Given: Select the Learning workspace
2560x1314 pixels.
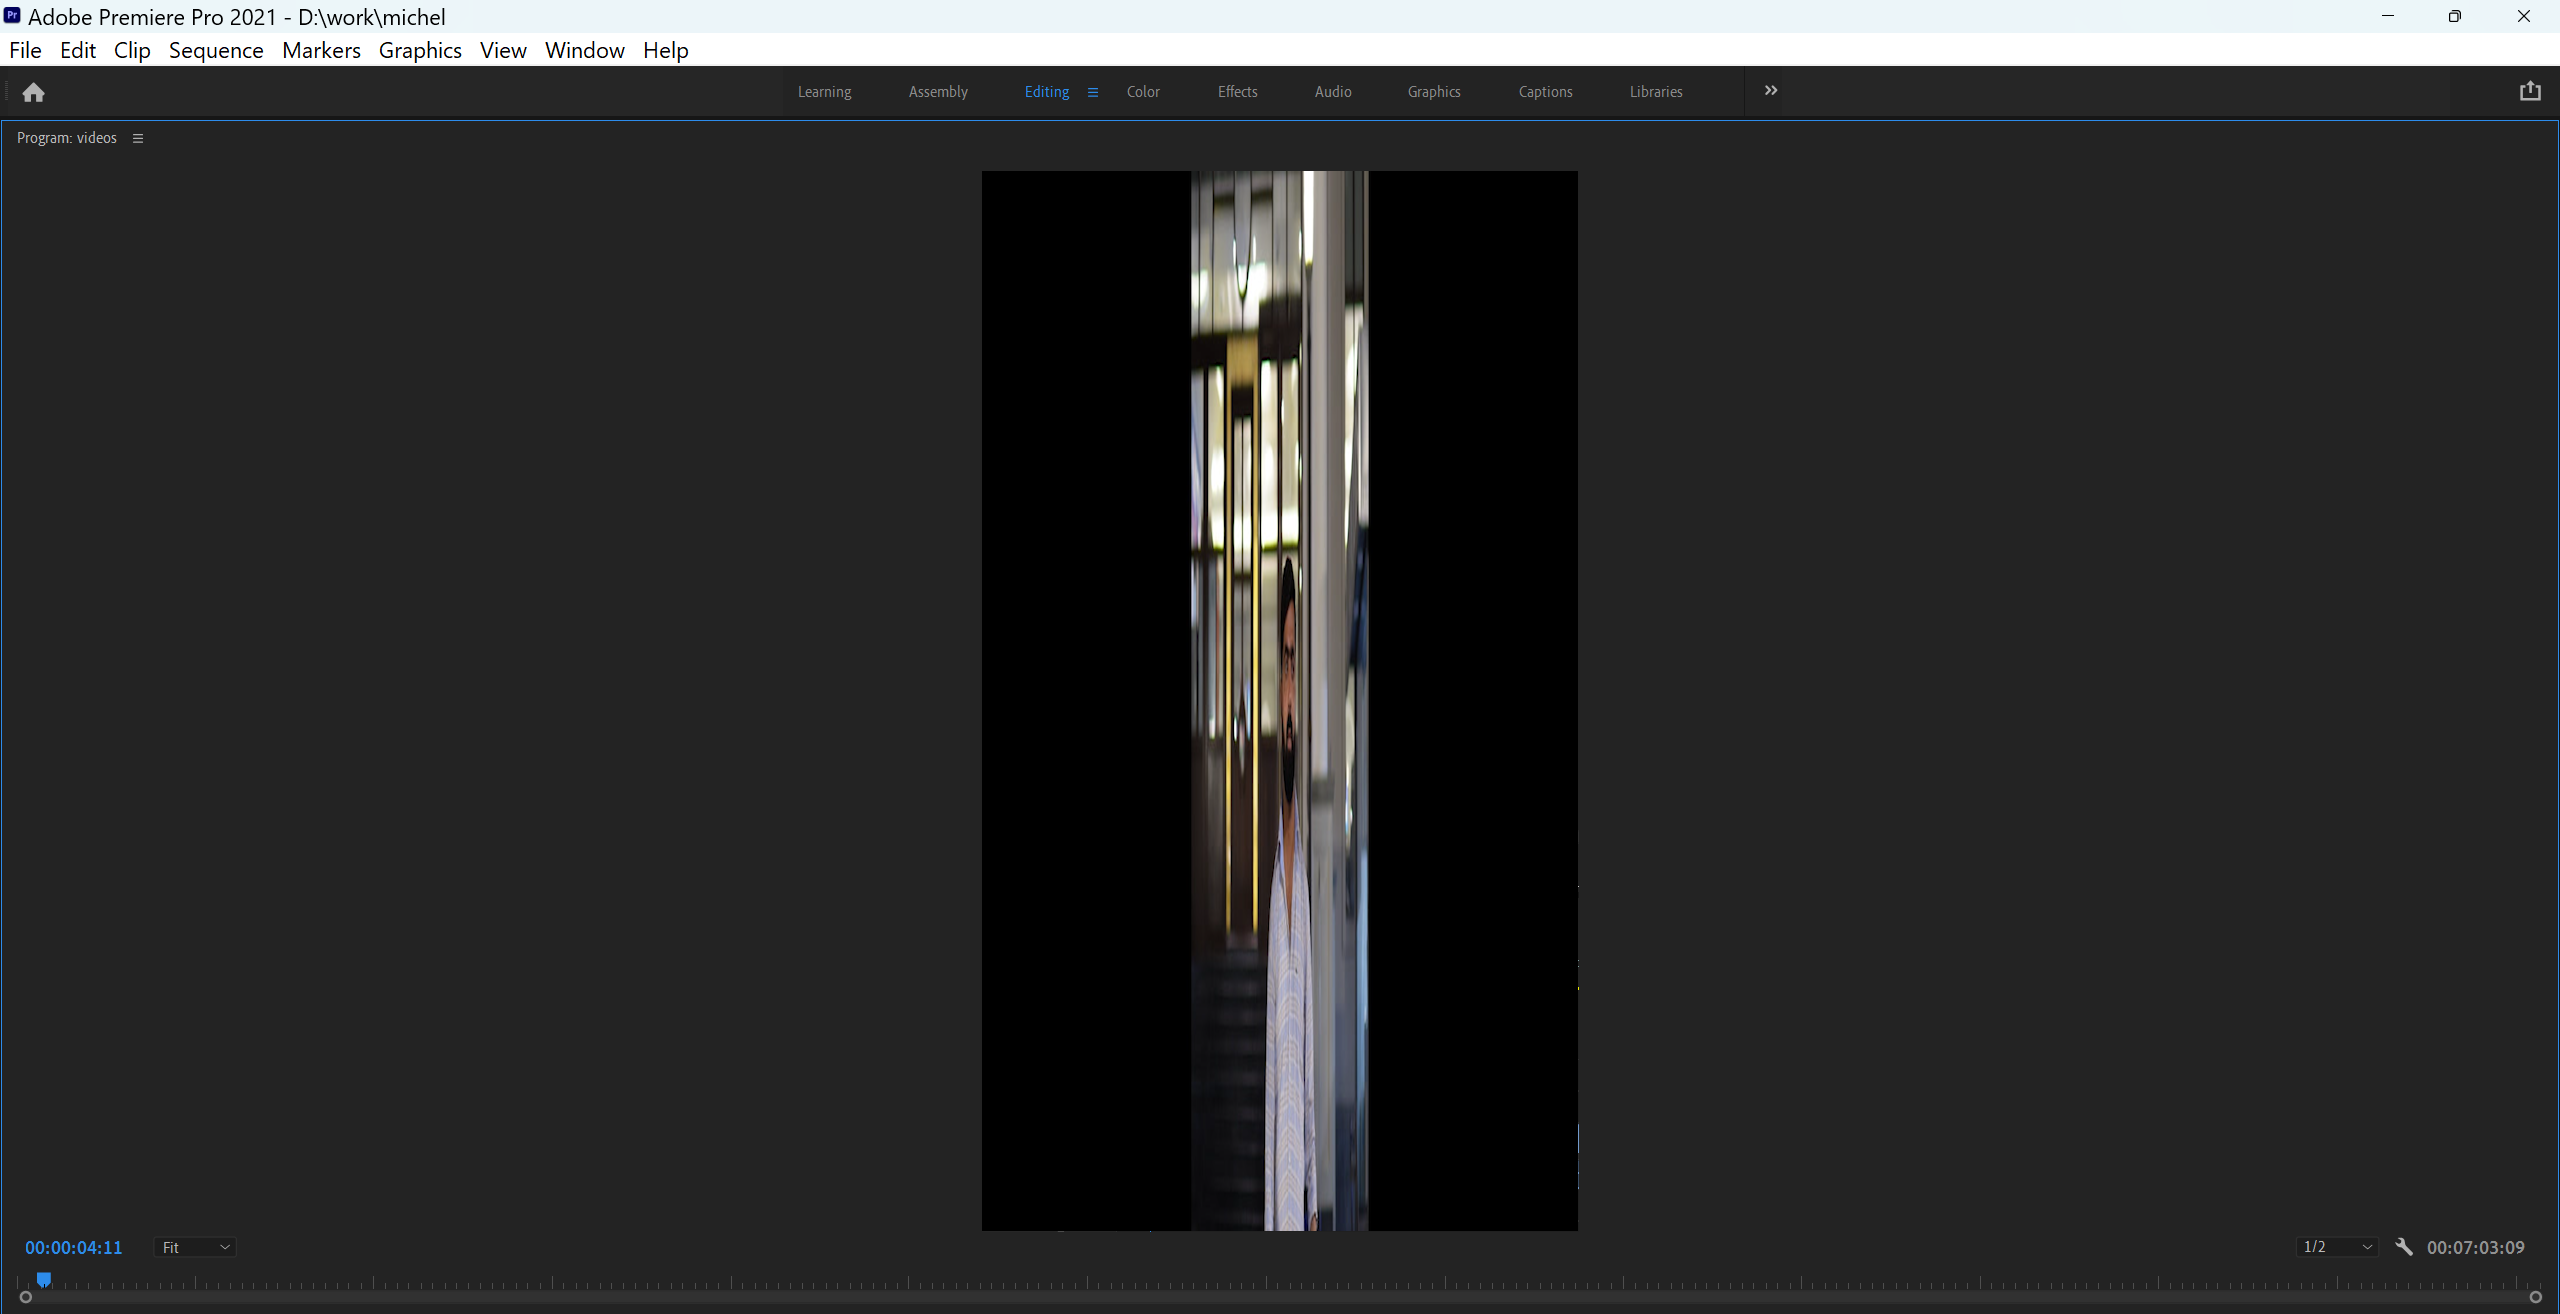Looking at the screenshot, I should click(823, 91).
